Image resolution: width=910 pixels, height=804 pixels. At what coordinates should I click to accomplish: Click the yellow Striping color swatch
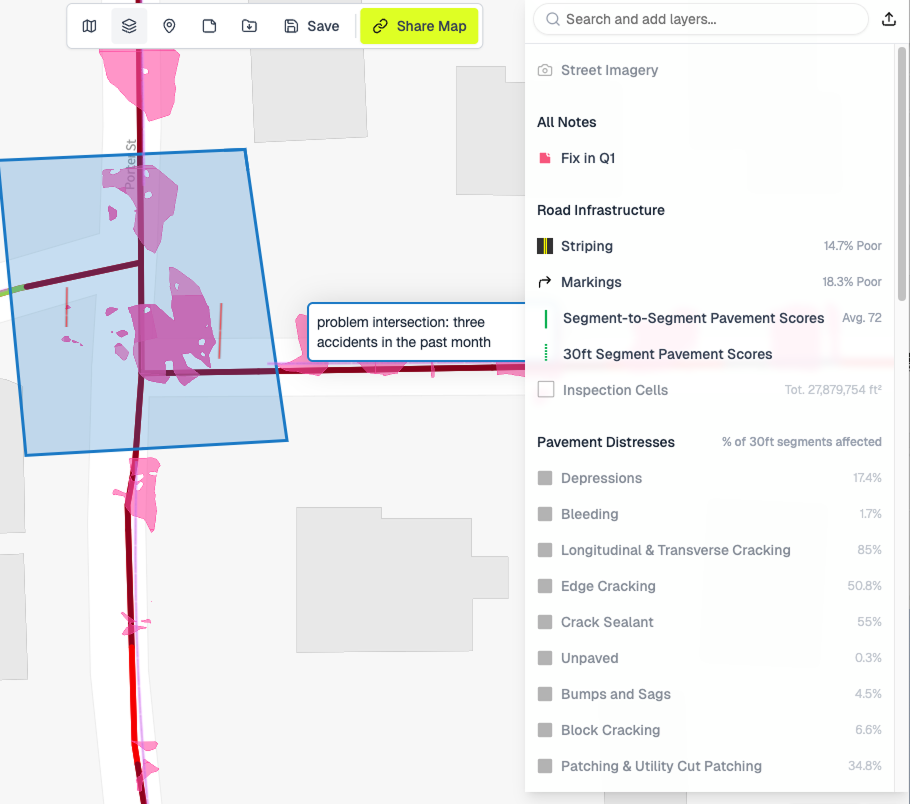545,246
